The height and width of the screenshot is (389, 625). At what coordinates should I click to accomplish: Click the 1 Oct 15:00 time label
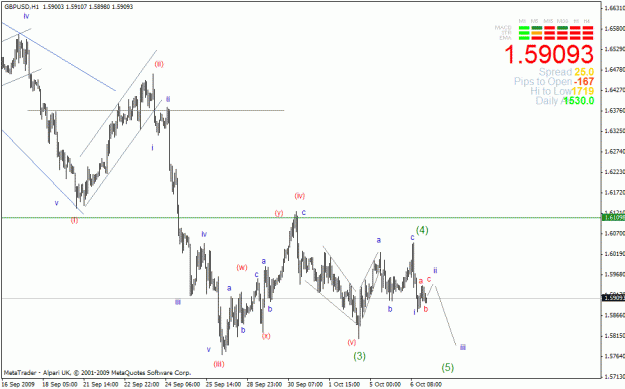[x=345, y=385]
